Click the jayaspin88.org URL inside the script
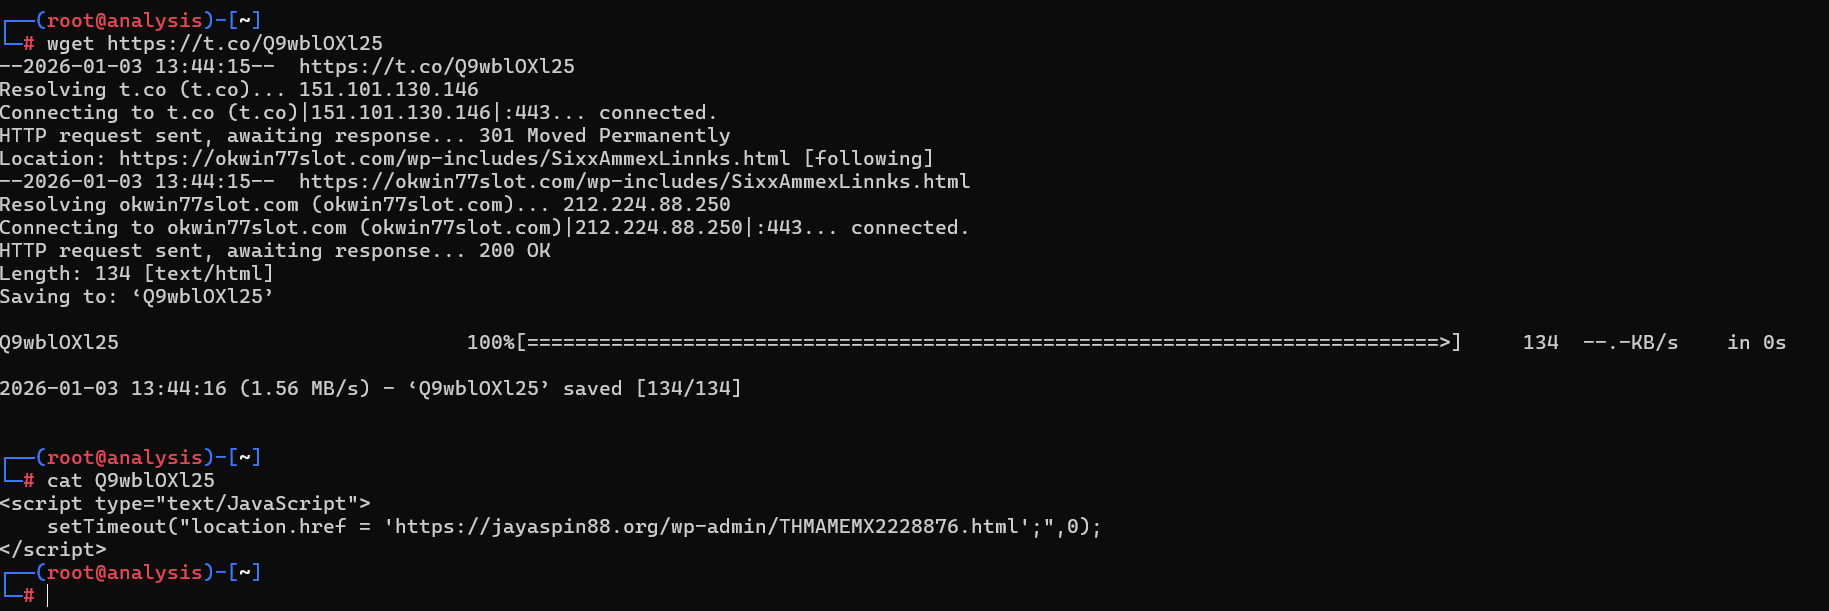 point(706,527)
